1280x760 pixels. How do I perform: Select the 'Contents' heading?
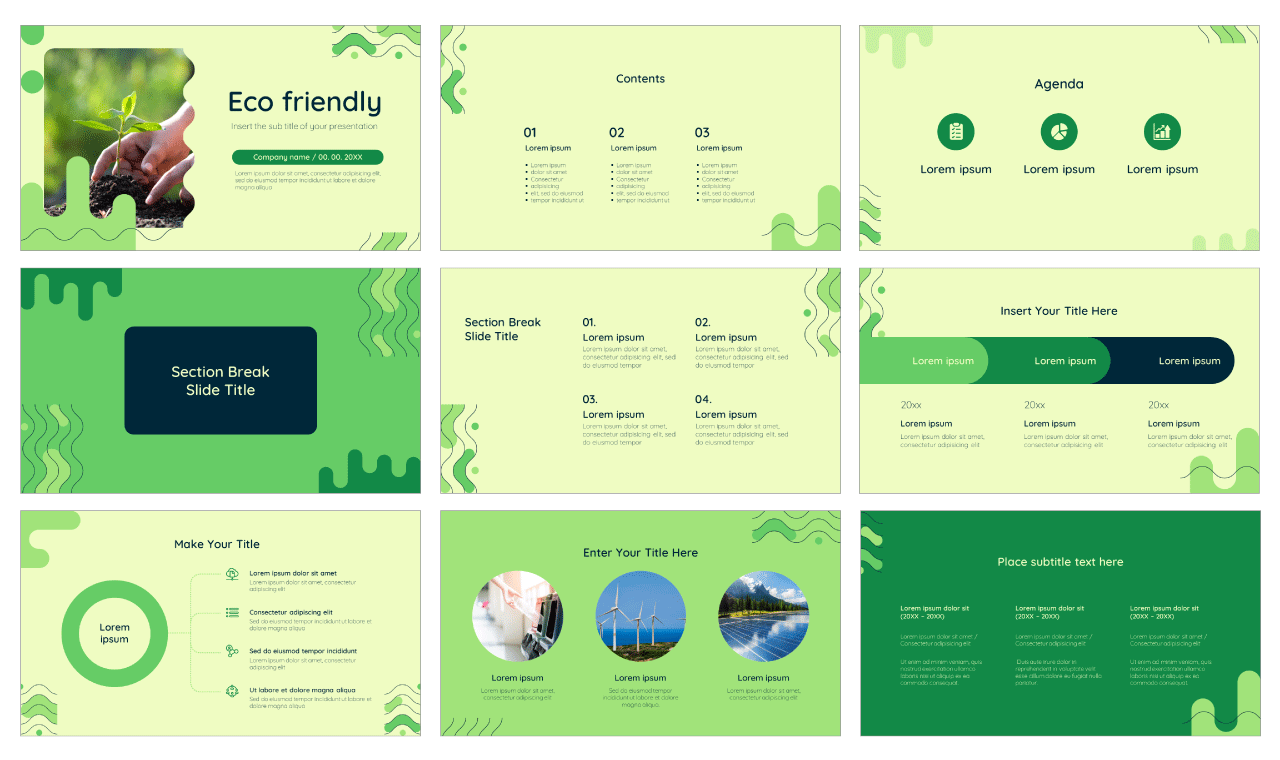pyautogui.click(x=640, y=79)
